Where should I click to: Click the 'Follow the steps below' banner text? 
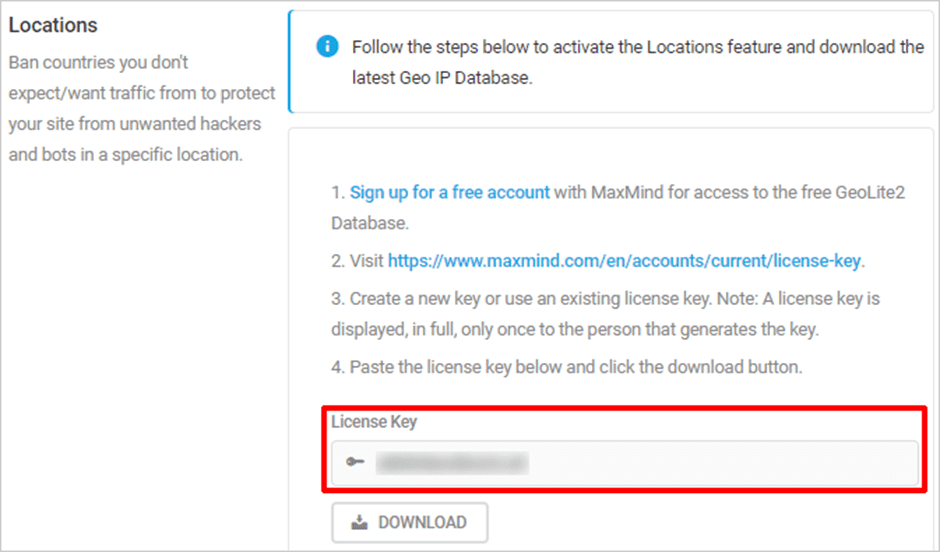click(x=638, y=47)
